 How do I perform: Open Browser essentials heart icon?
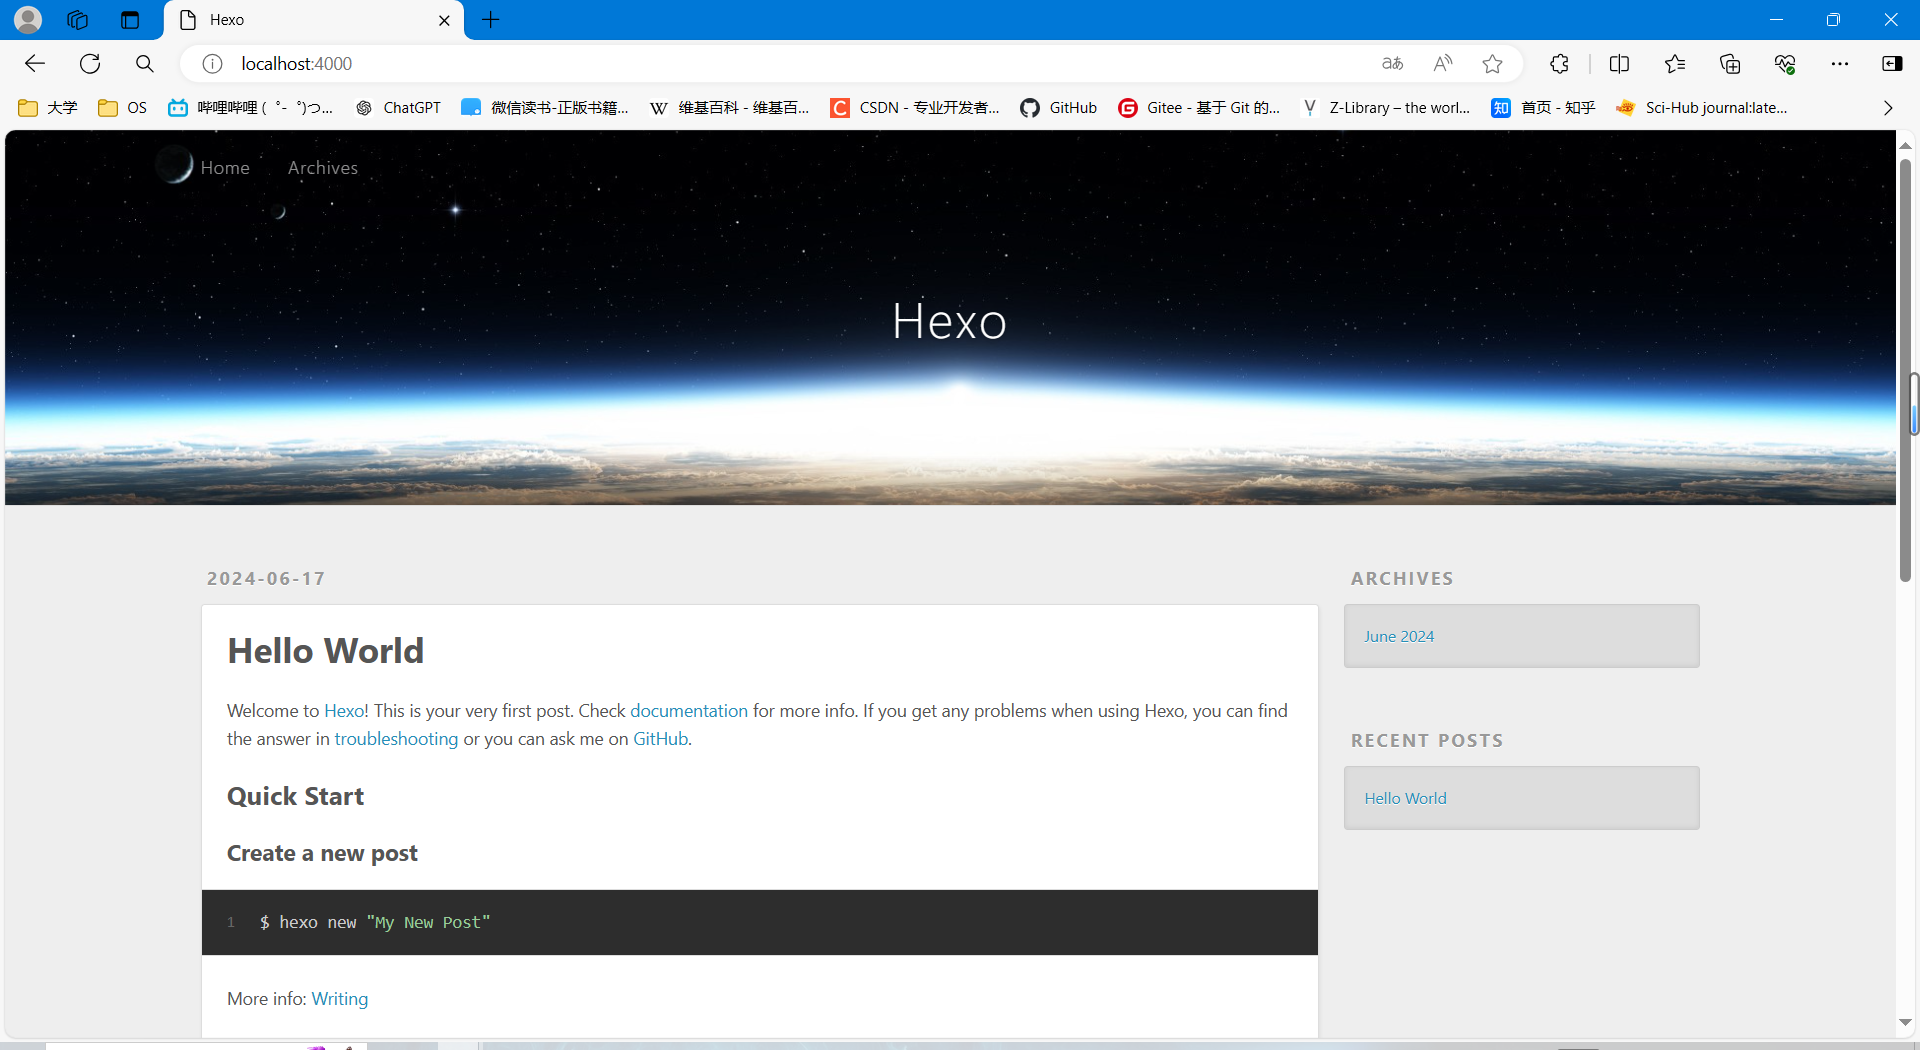1785,64
